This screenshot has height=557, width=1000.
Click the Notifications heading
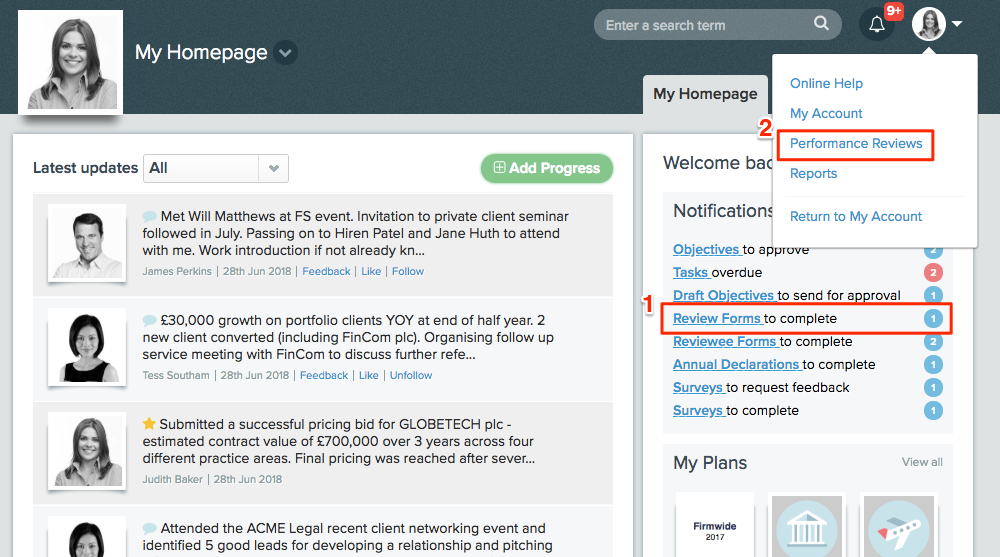pos(723,211)
